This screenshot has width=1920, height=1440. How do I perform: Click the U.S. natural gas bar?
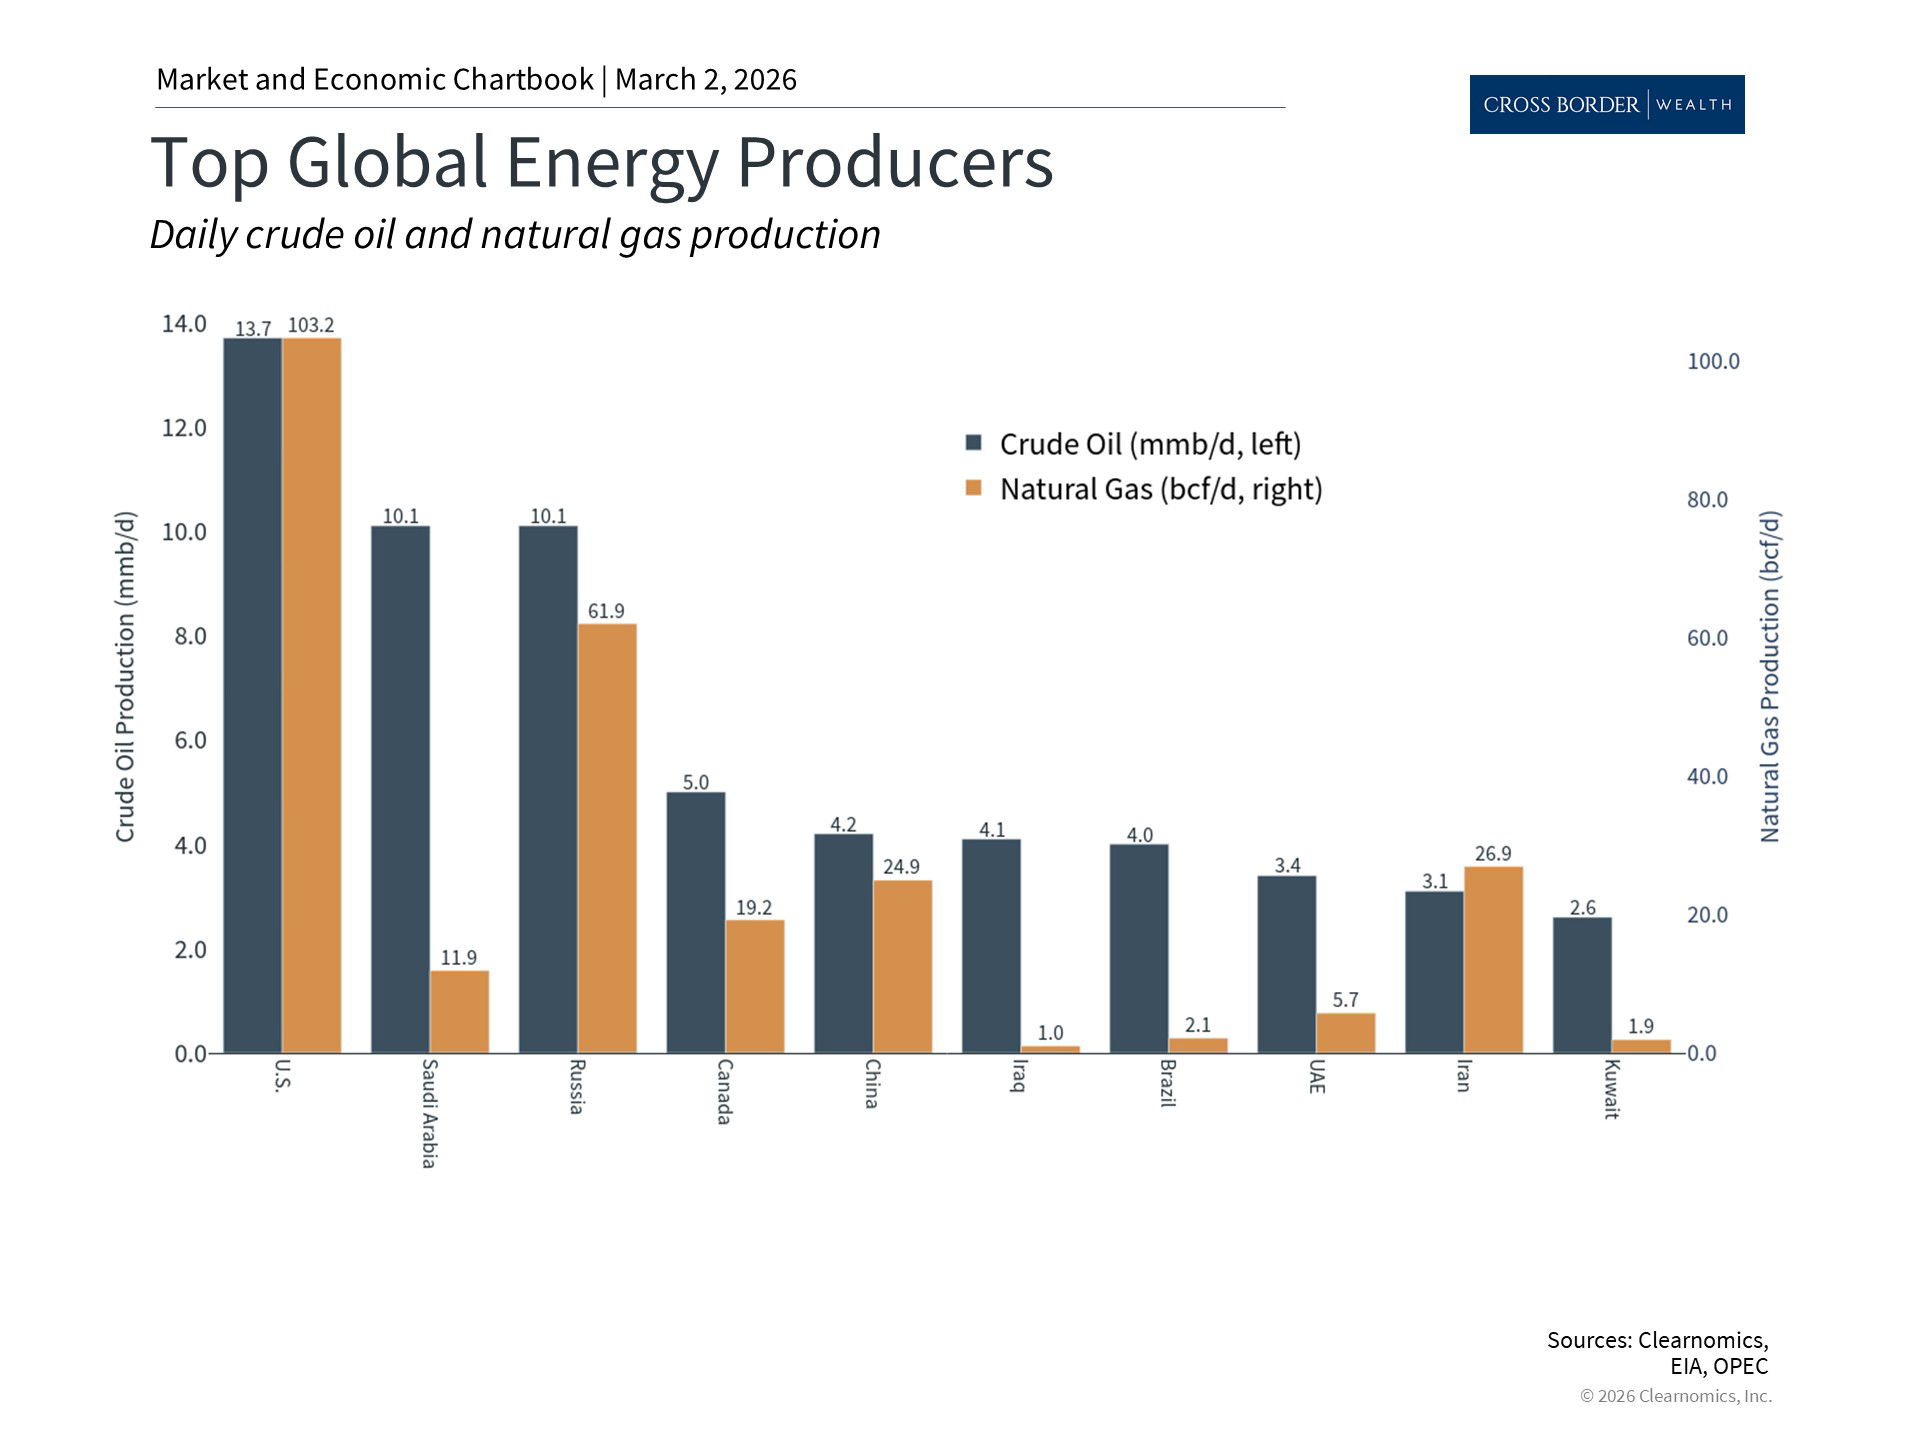[311, 695]
